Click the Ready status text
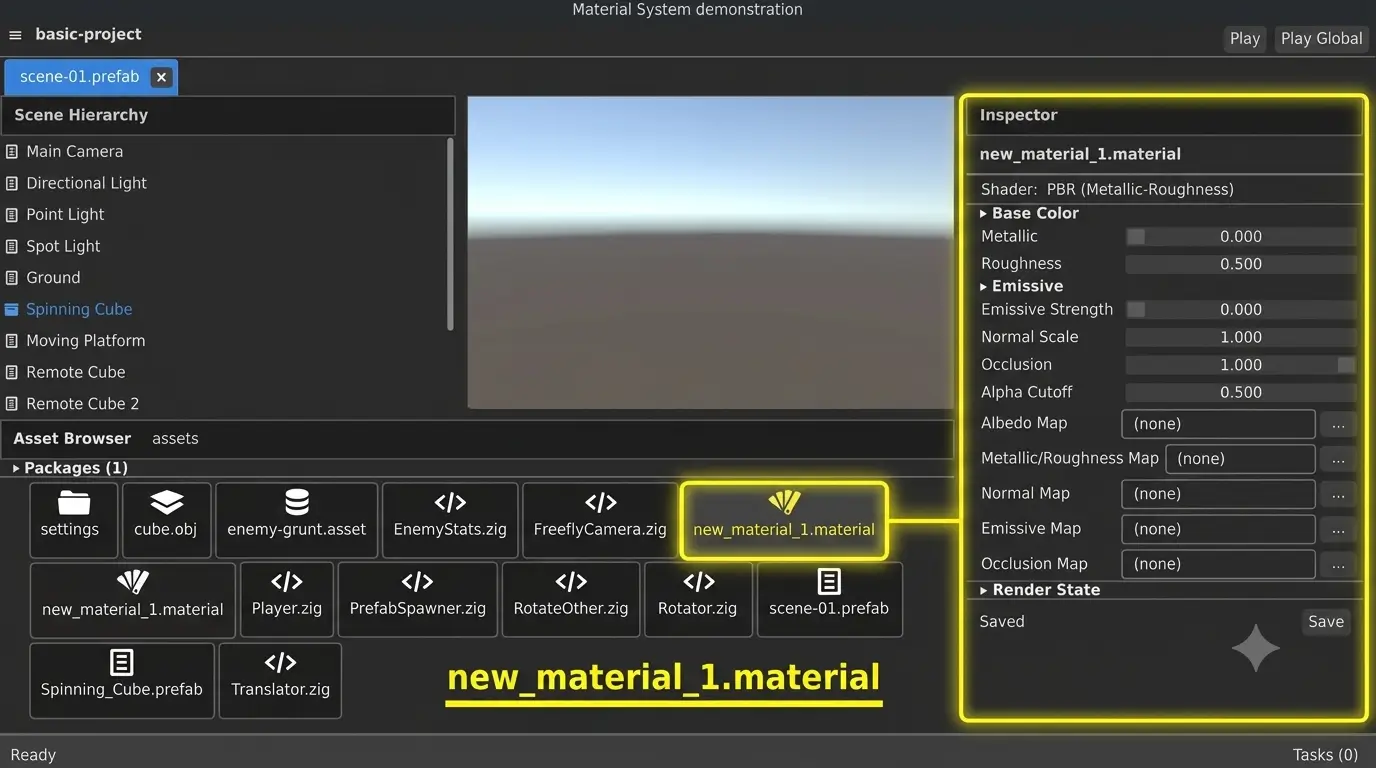 pos(33,755)
